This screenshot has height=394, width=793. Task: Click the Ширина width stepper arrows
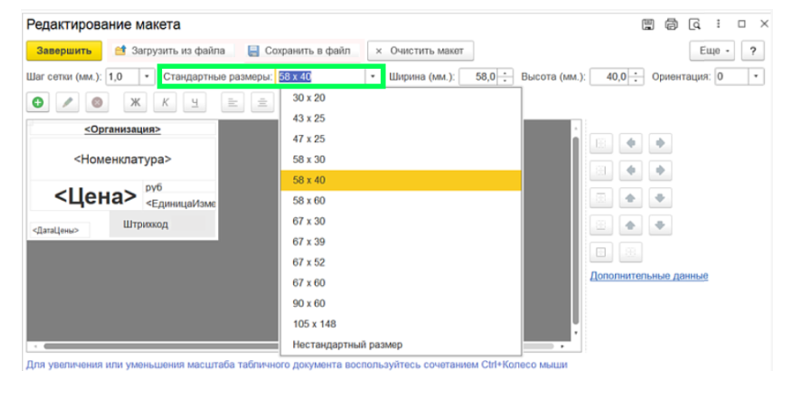coord(505,77)
